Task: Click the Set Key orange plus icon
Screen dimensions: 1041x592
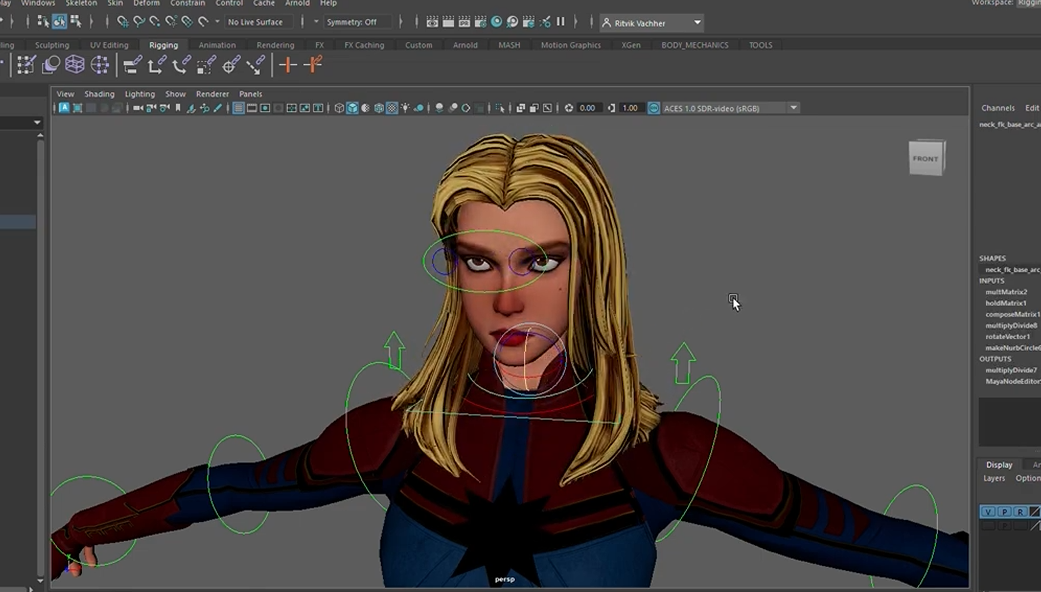Action: point(287,64)
